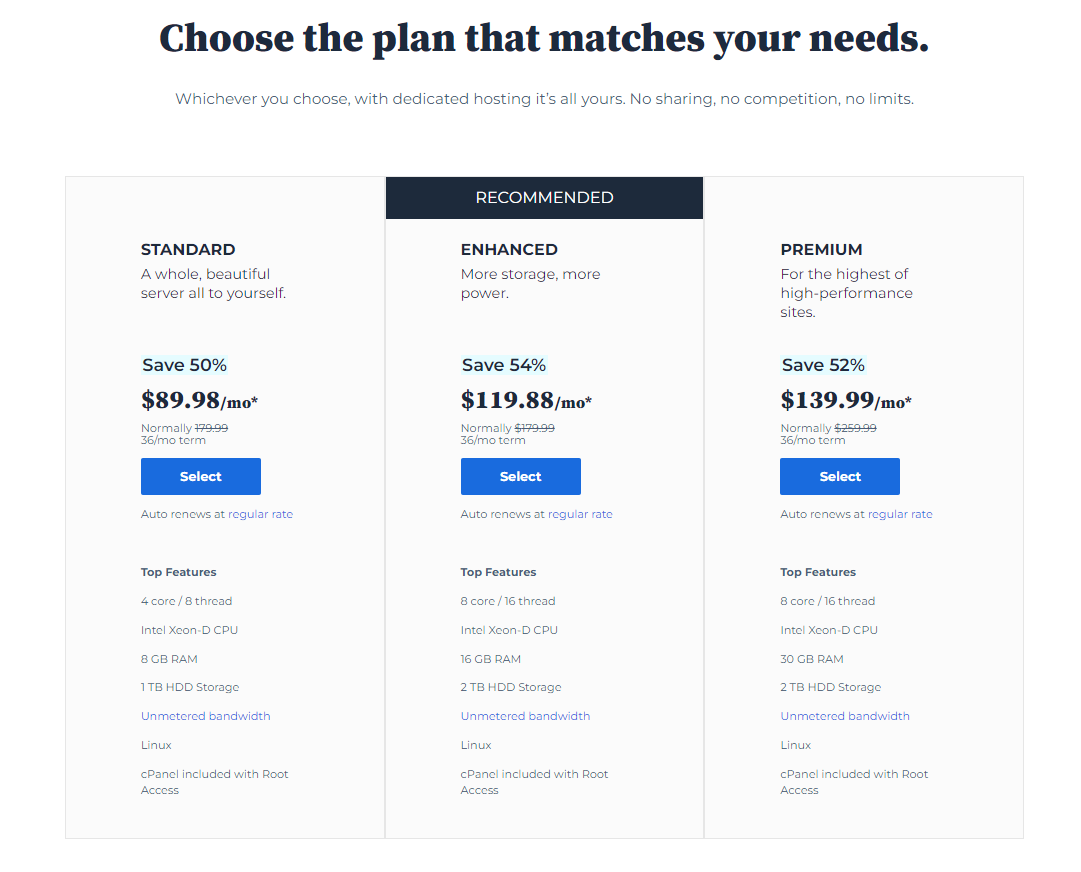Click the RECOMMENDED banner
This screenshot has width=1081, height=872.
pos(545,198)
